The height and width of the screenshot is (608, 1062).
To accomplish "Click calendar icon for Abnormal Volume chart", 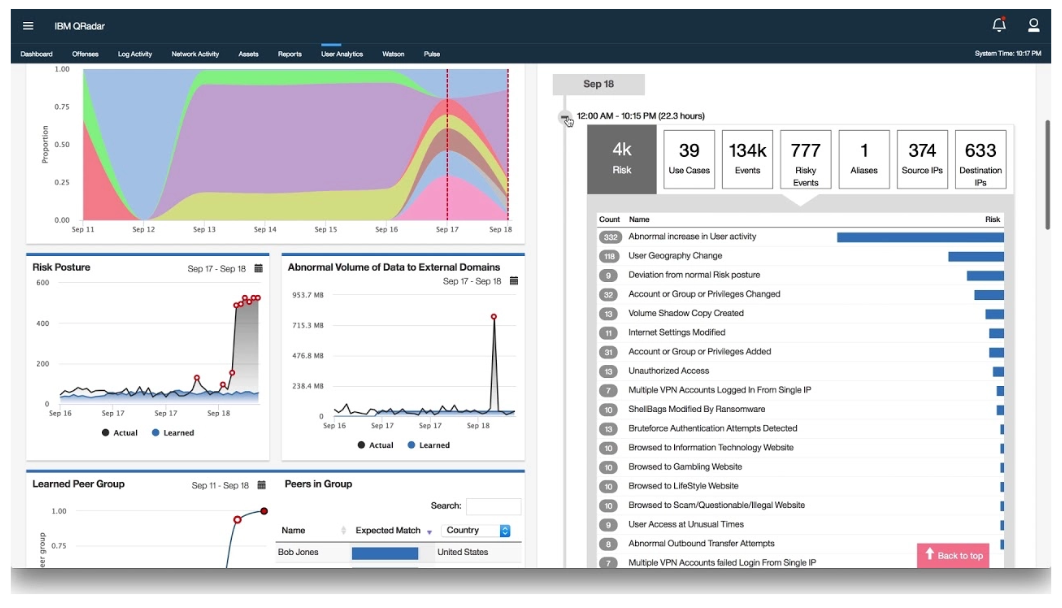I will tap(514, 282).
